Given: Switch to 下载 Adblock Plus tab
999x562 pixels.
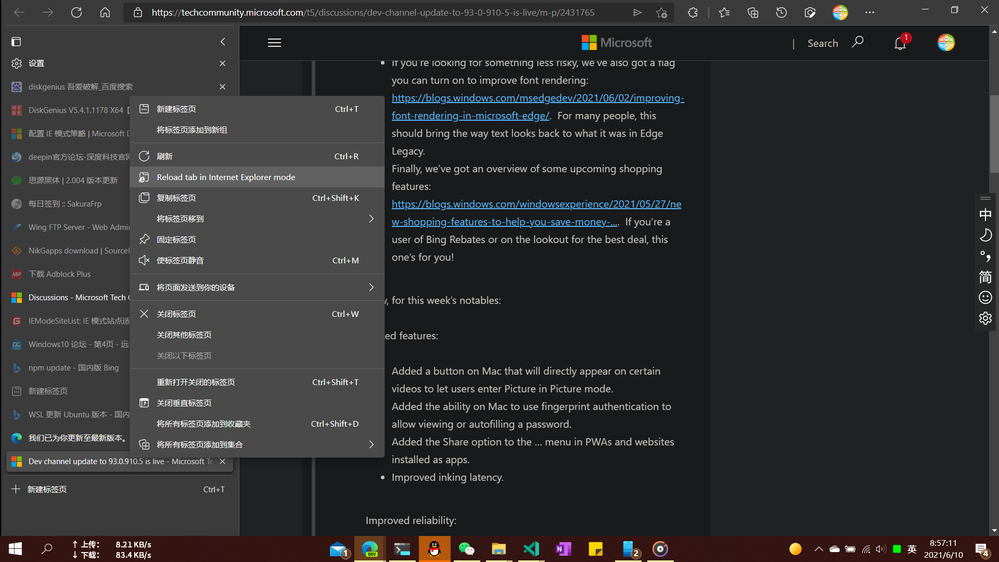Looking at the screenshot, I should [68, 274].
